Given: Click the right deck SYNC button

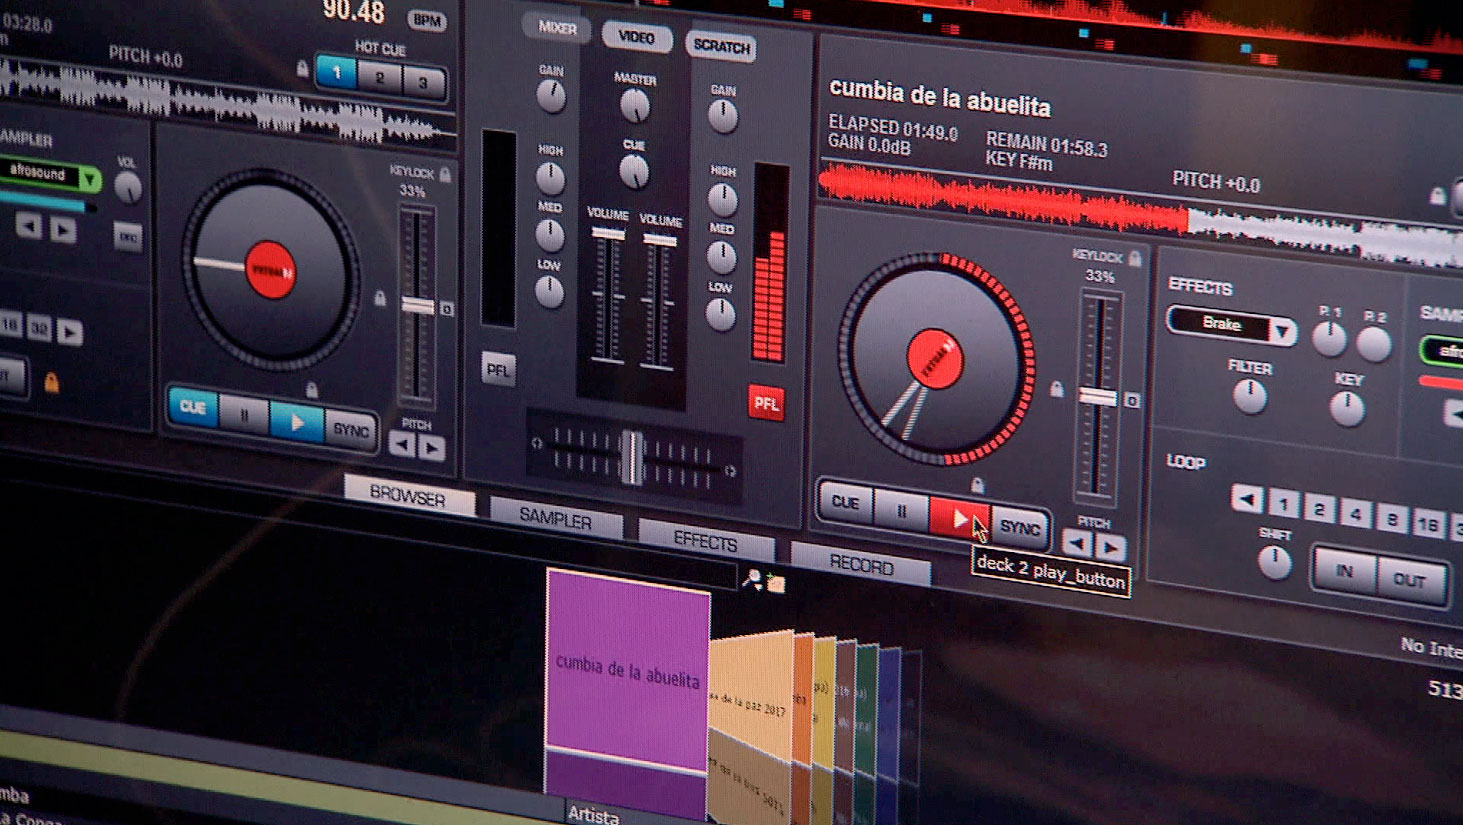Looking at the screenshot, I should (x=1019, y=527).
